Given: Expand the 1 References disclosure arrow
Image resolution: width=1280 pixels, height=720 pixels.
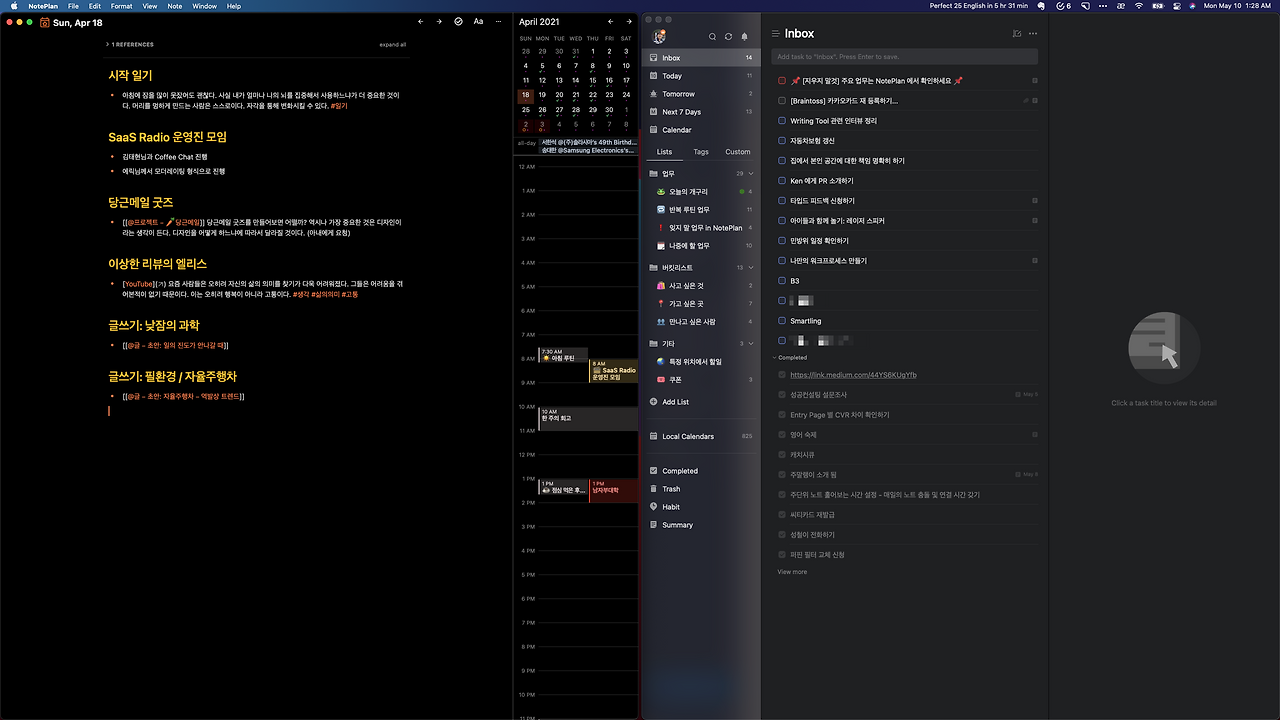Looking at the screenshot, I should tap(107, 44).
